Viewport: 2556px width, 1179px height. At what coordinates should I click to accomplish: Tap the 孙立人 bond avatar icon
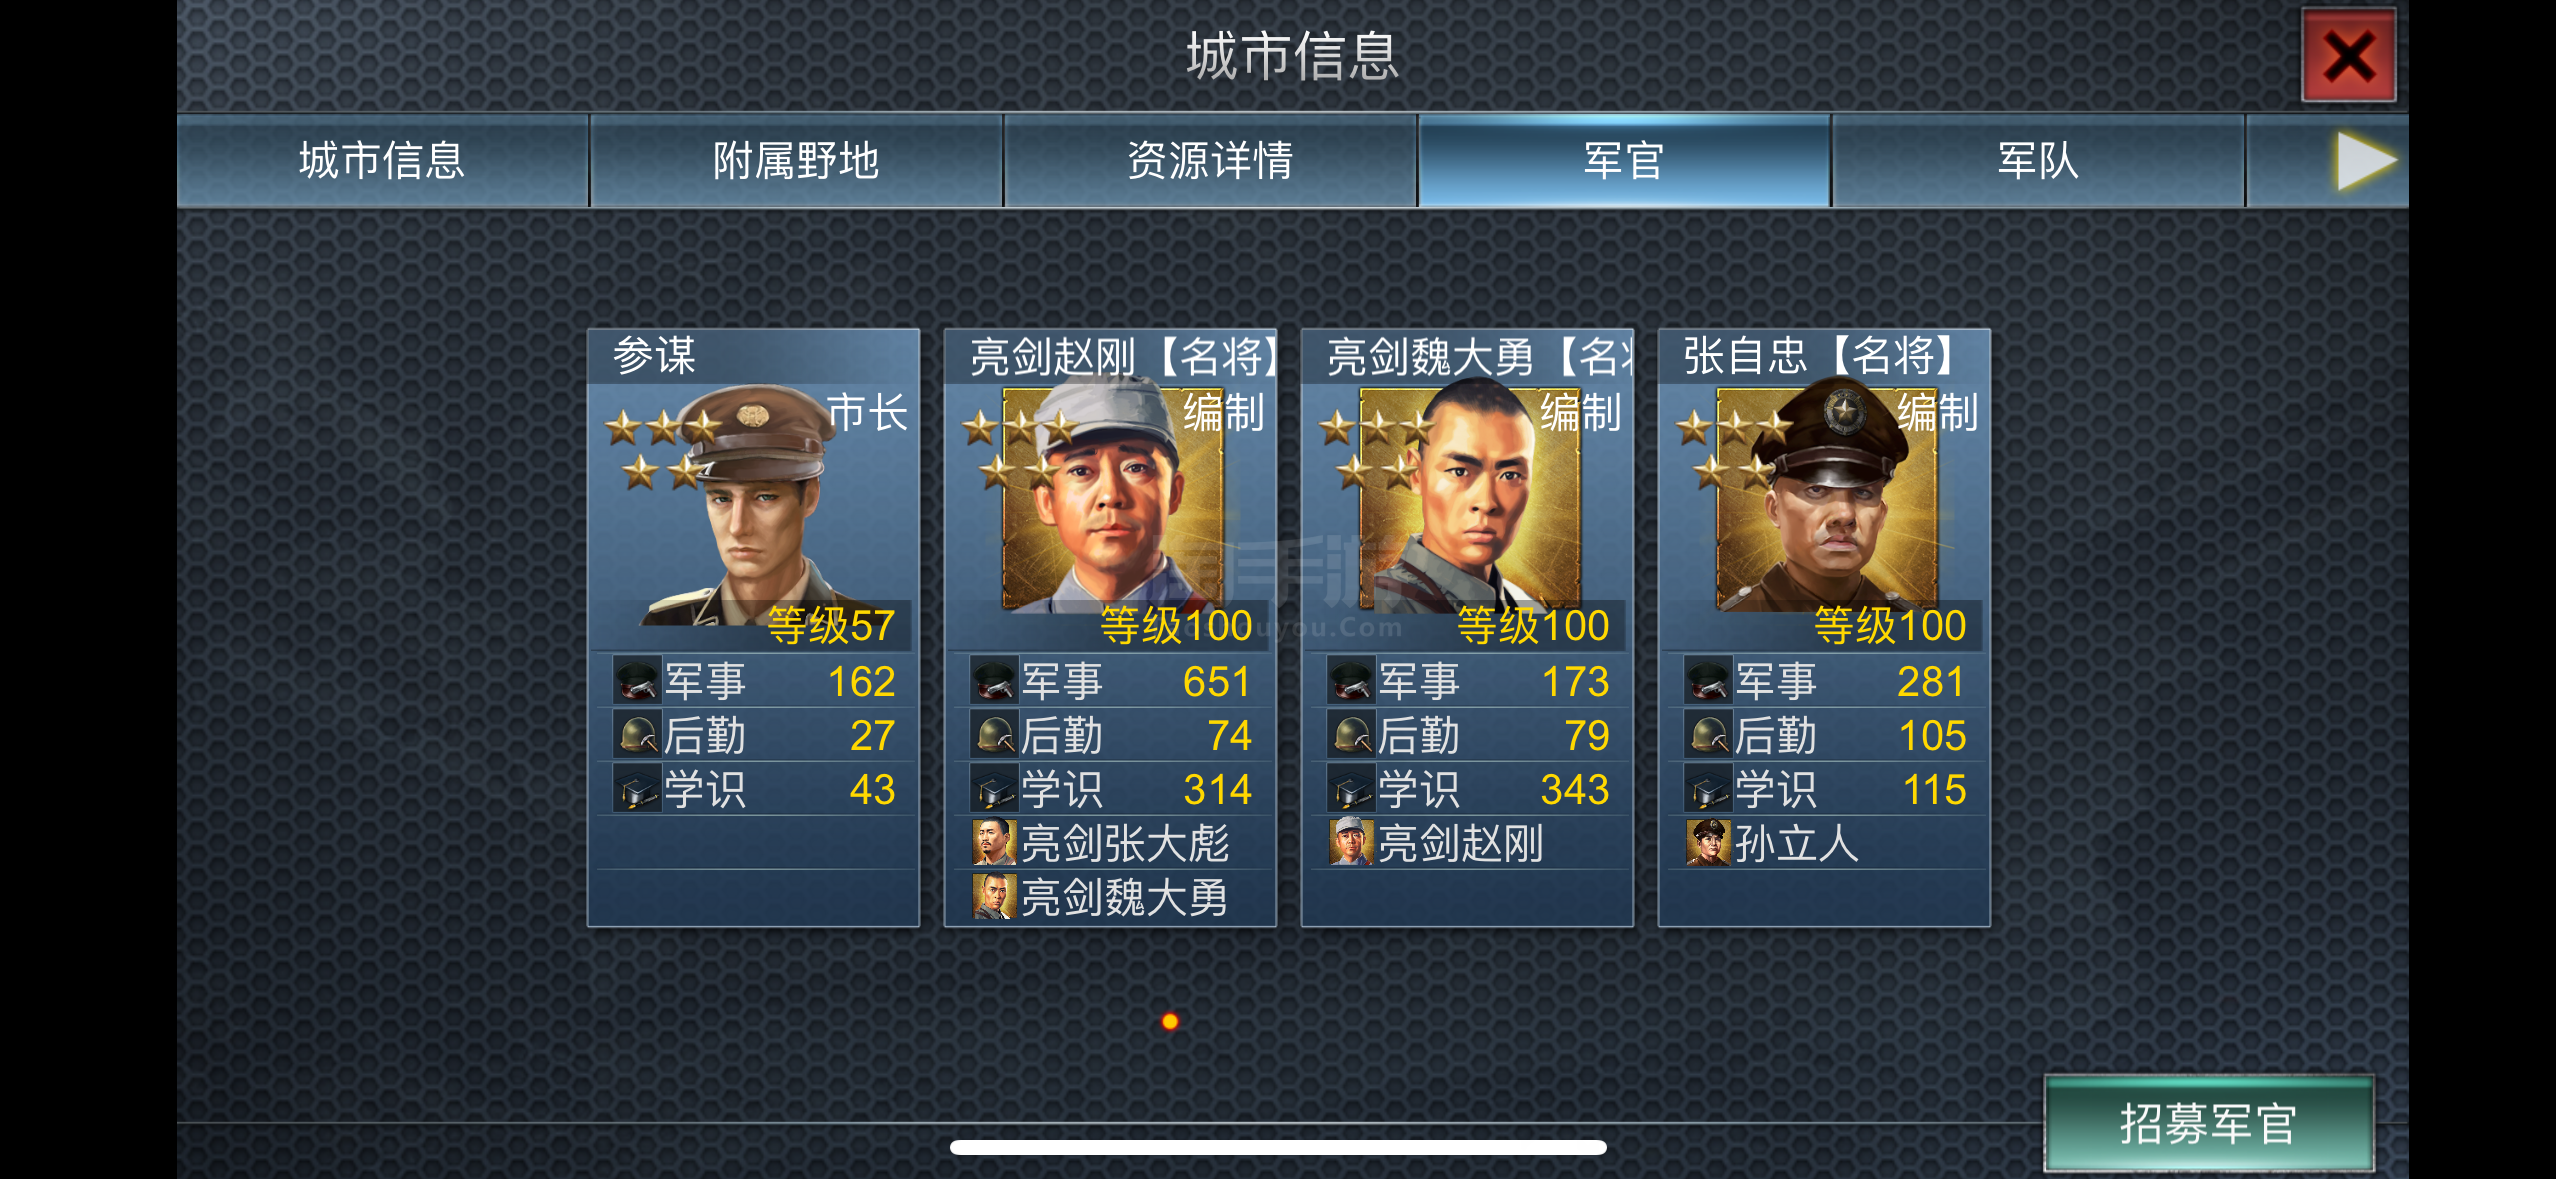coord(1709,843)
